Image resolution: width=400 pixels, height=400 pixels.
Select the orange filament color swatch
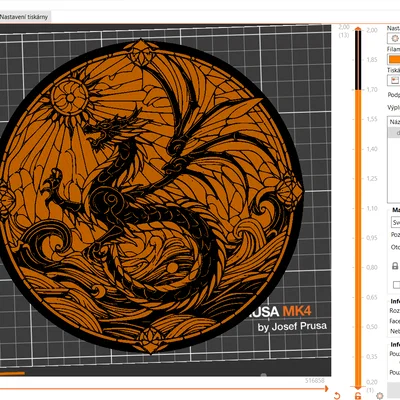394,59
